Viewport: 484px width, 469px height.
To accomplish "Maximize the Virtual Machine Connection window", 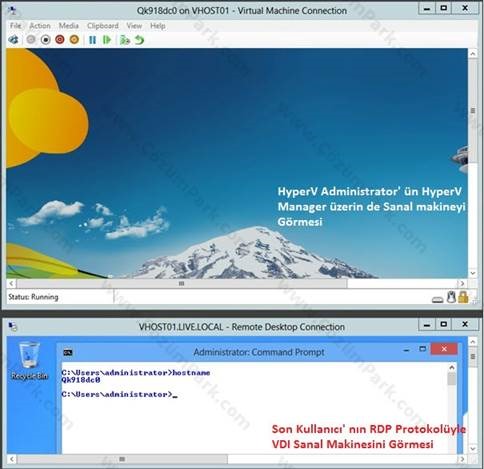I will (x=443, y=8).
